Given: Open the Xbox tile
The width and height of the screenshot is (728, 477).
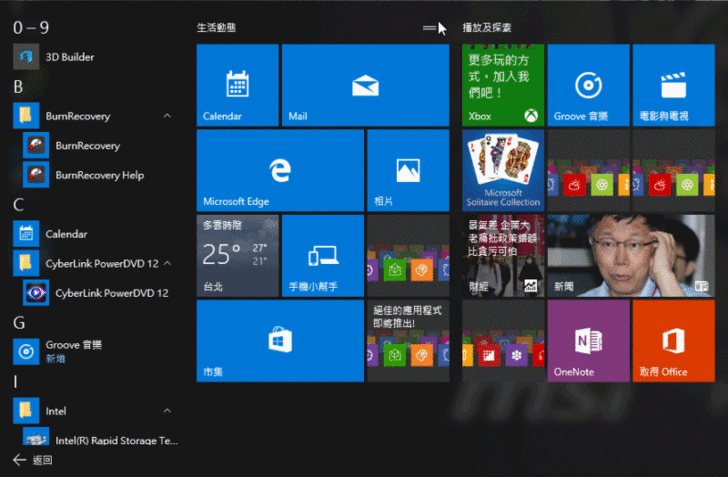Looking at the screenshot, I should pos(503,85).
